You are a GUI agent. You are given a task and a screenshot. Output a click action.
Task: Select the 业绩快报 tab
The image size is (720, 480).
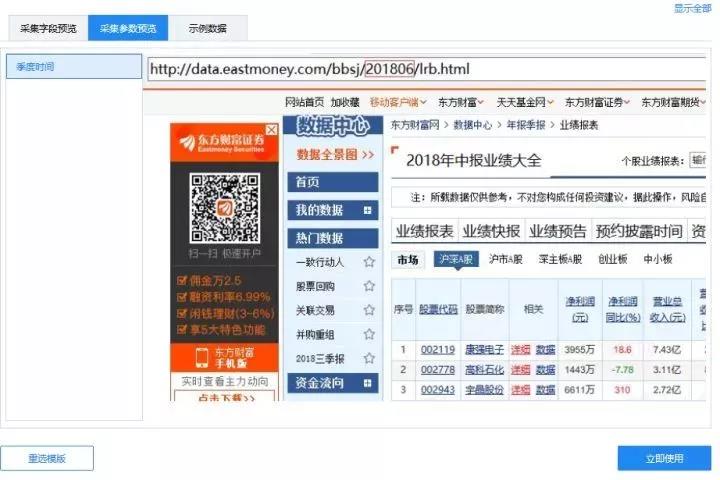coord(491,231)
